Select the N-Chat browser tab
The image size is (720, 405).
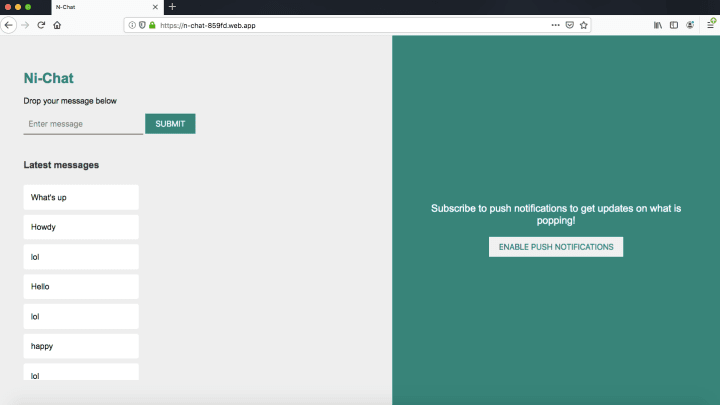coord(95,7)
